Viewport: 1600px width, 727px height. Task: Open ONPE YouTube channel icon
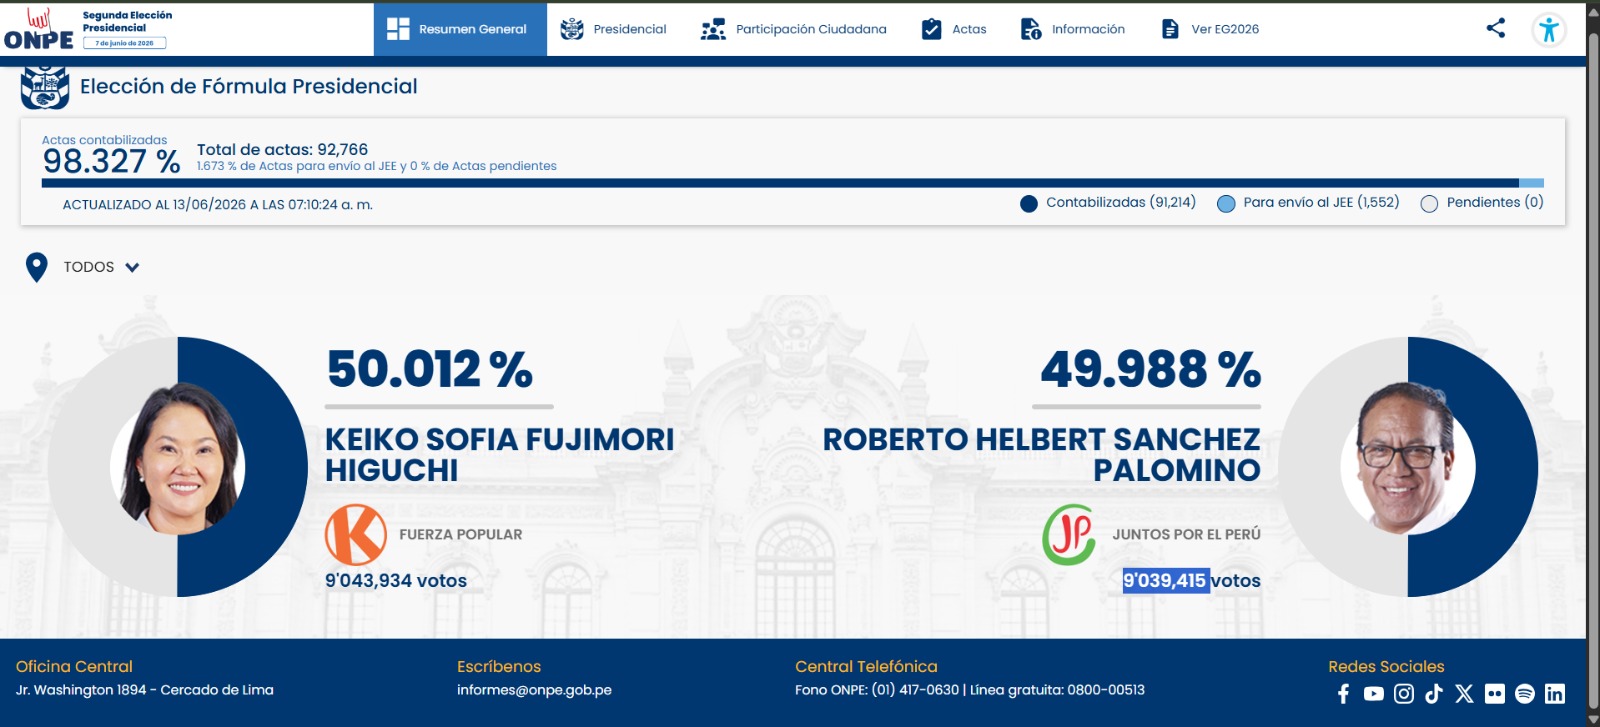point(1374,694)
